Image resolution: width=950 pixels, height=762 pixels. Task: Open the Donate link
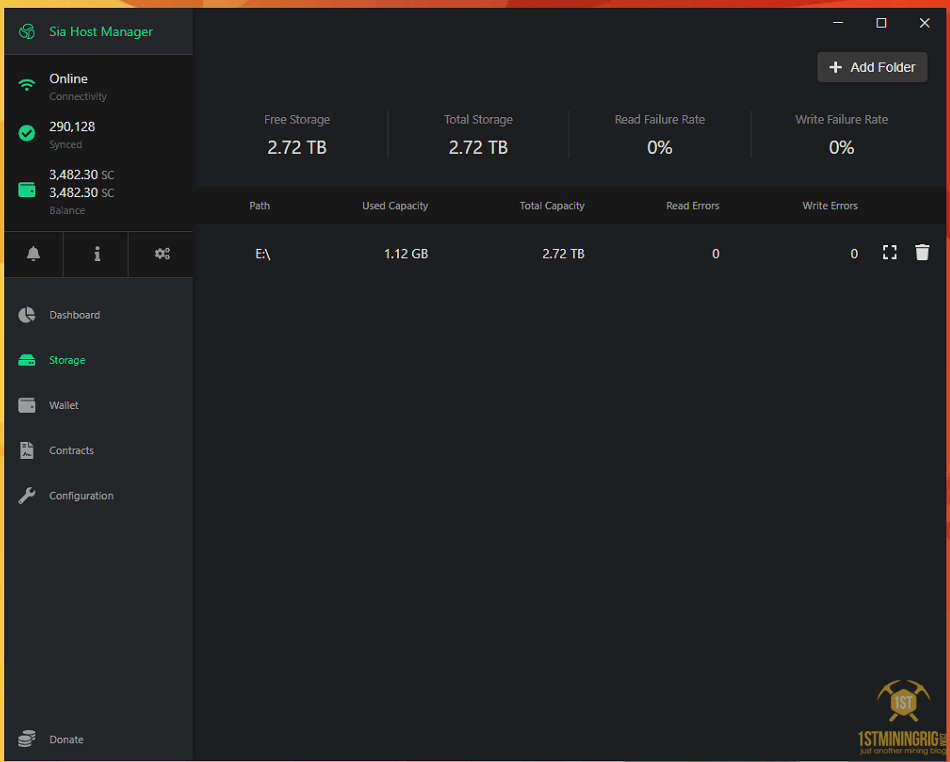tap(67, 740)
